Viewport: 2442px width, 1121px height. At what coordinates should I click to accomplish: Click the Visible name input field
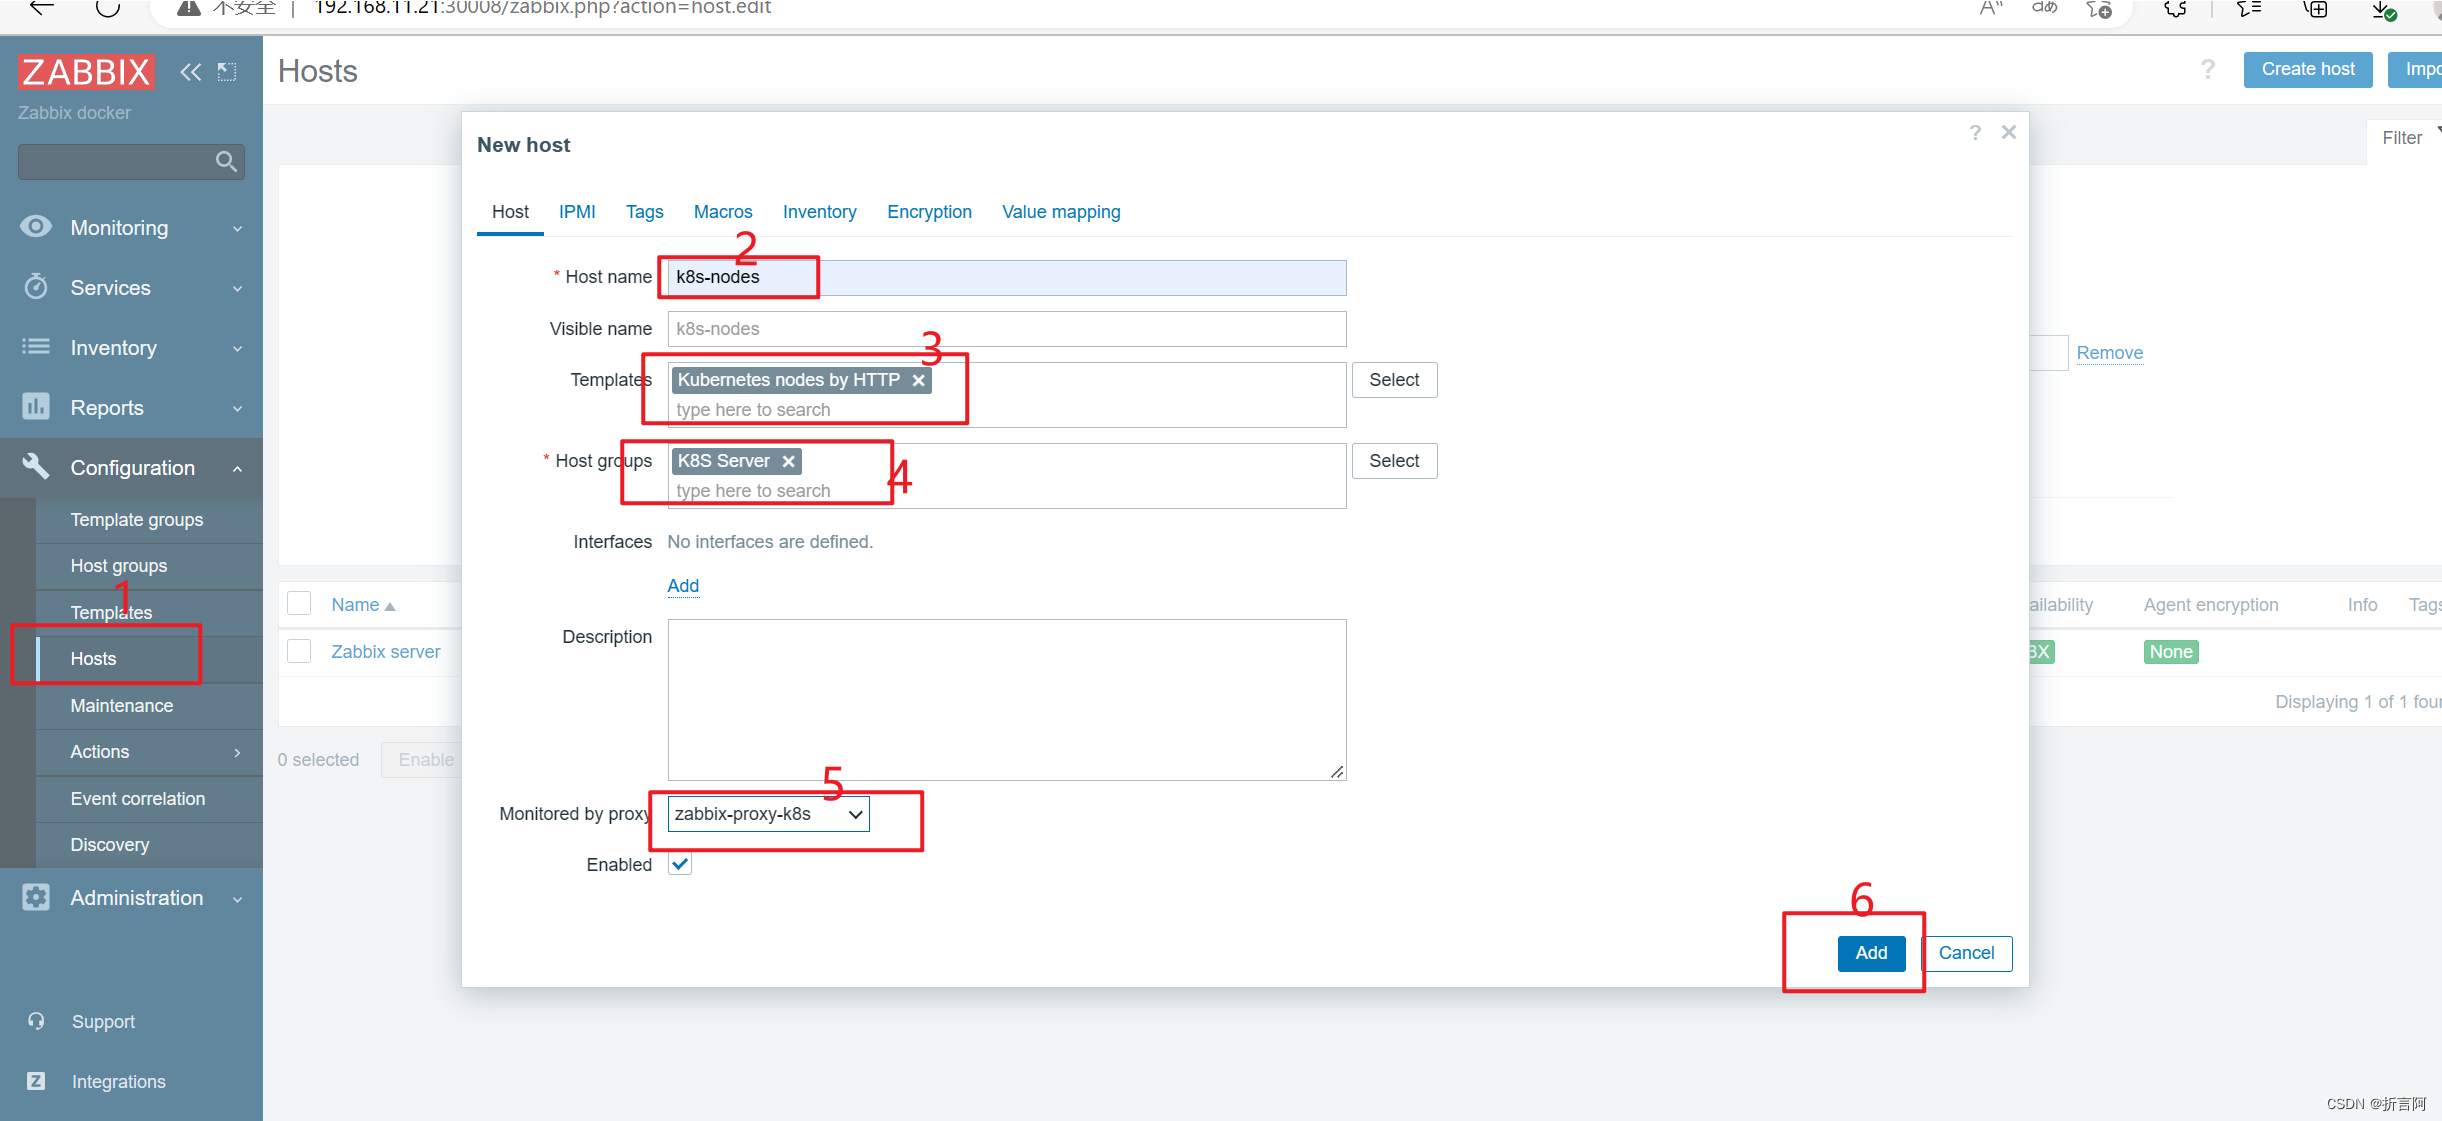click(x=1007, y=329)
